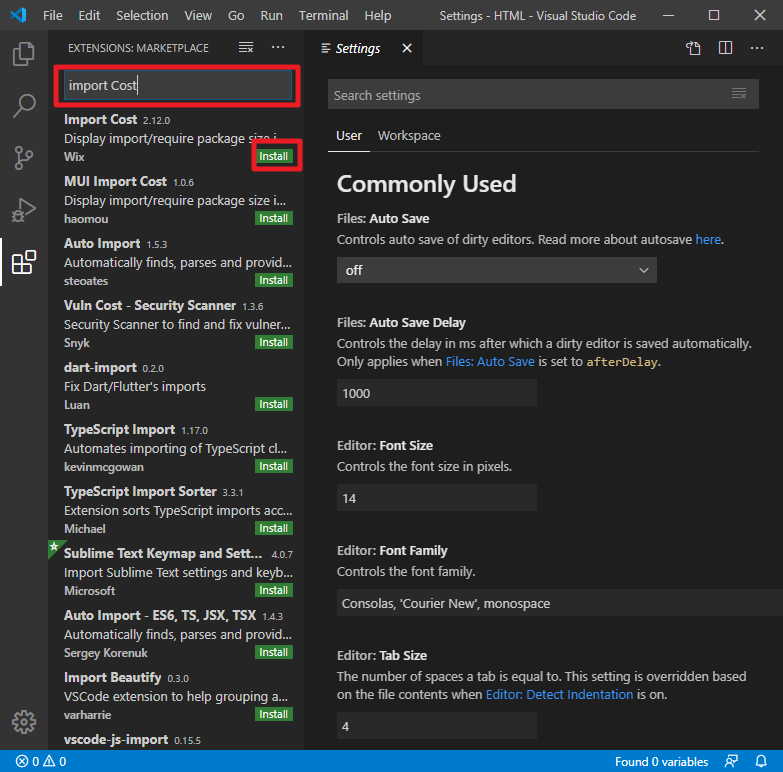Open the MUI Import Cost listing title
This screenshot has height=772, width=783.
(x=115, y=182)
